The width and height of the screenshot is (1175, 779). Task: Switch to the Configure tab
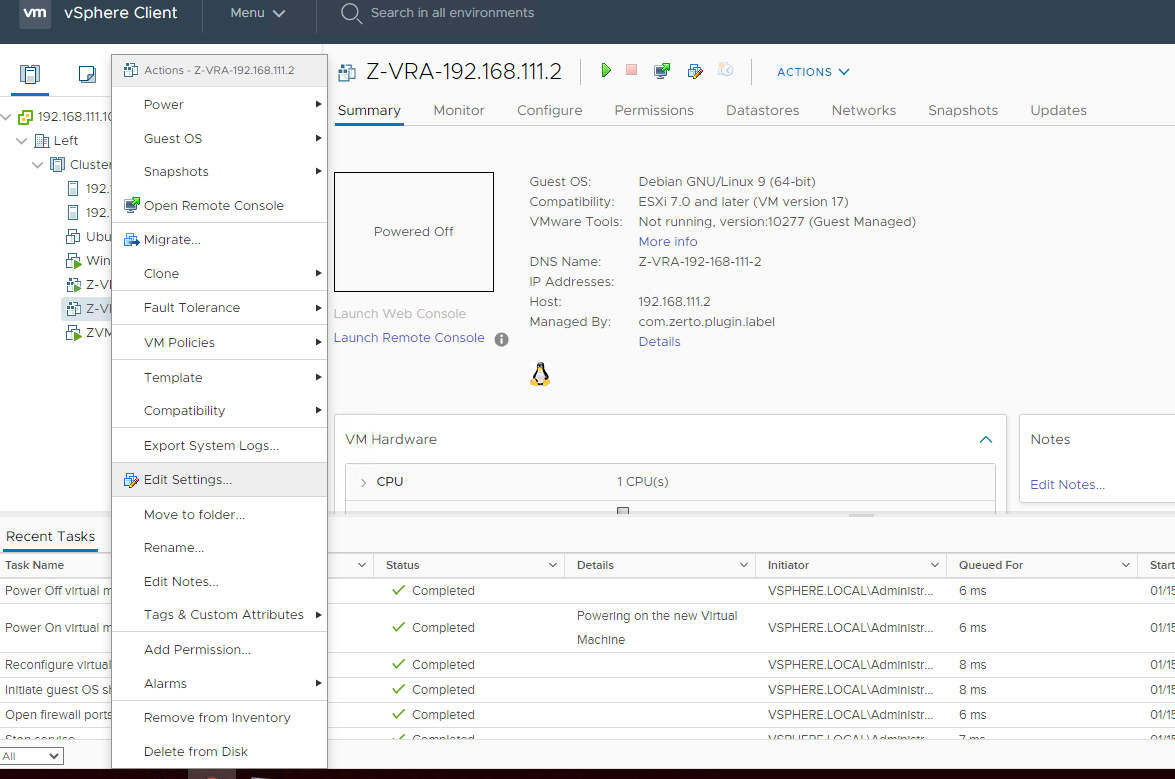(549, 110)
